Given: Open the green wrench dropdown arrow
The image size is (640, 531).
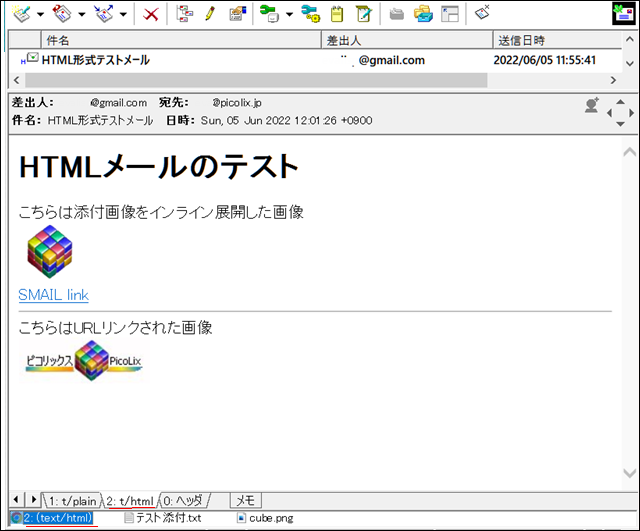Looking at the screenshot, I should point(289,15).
